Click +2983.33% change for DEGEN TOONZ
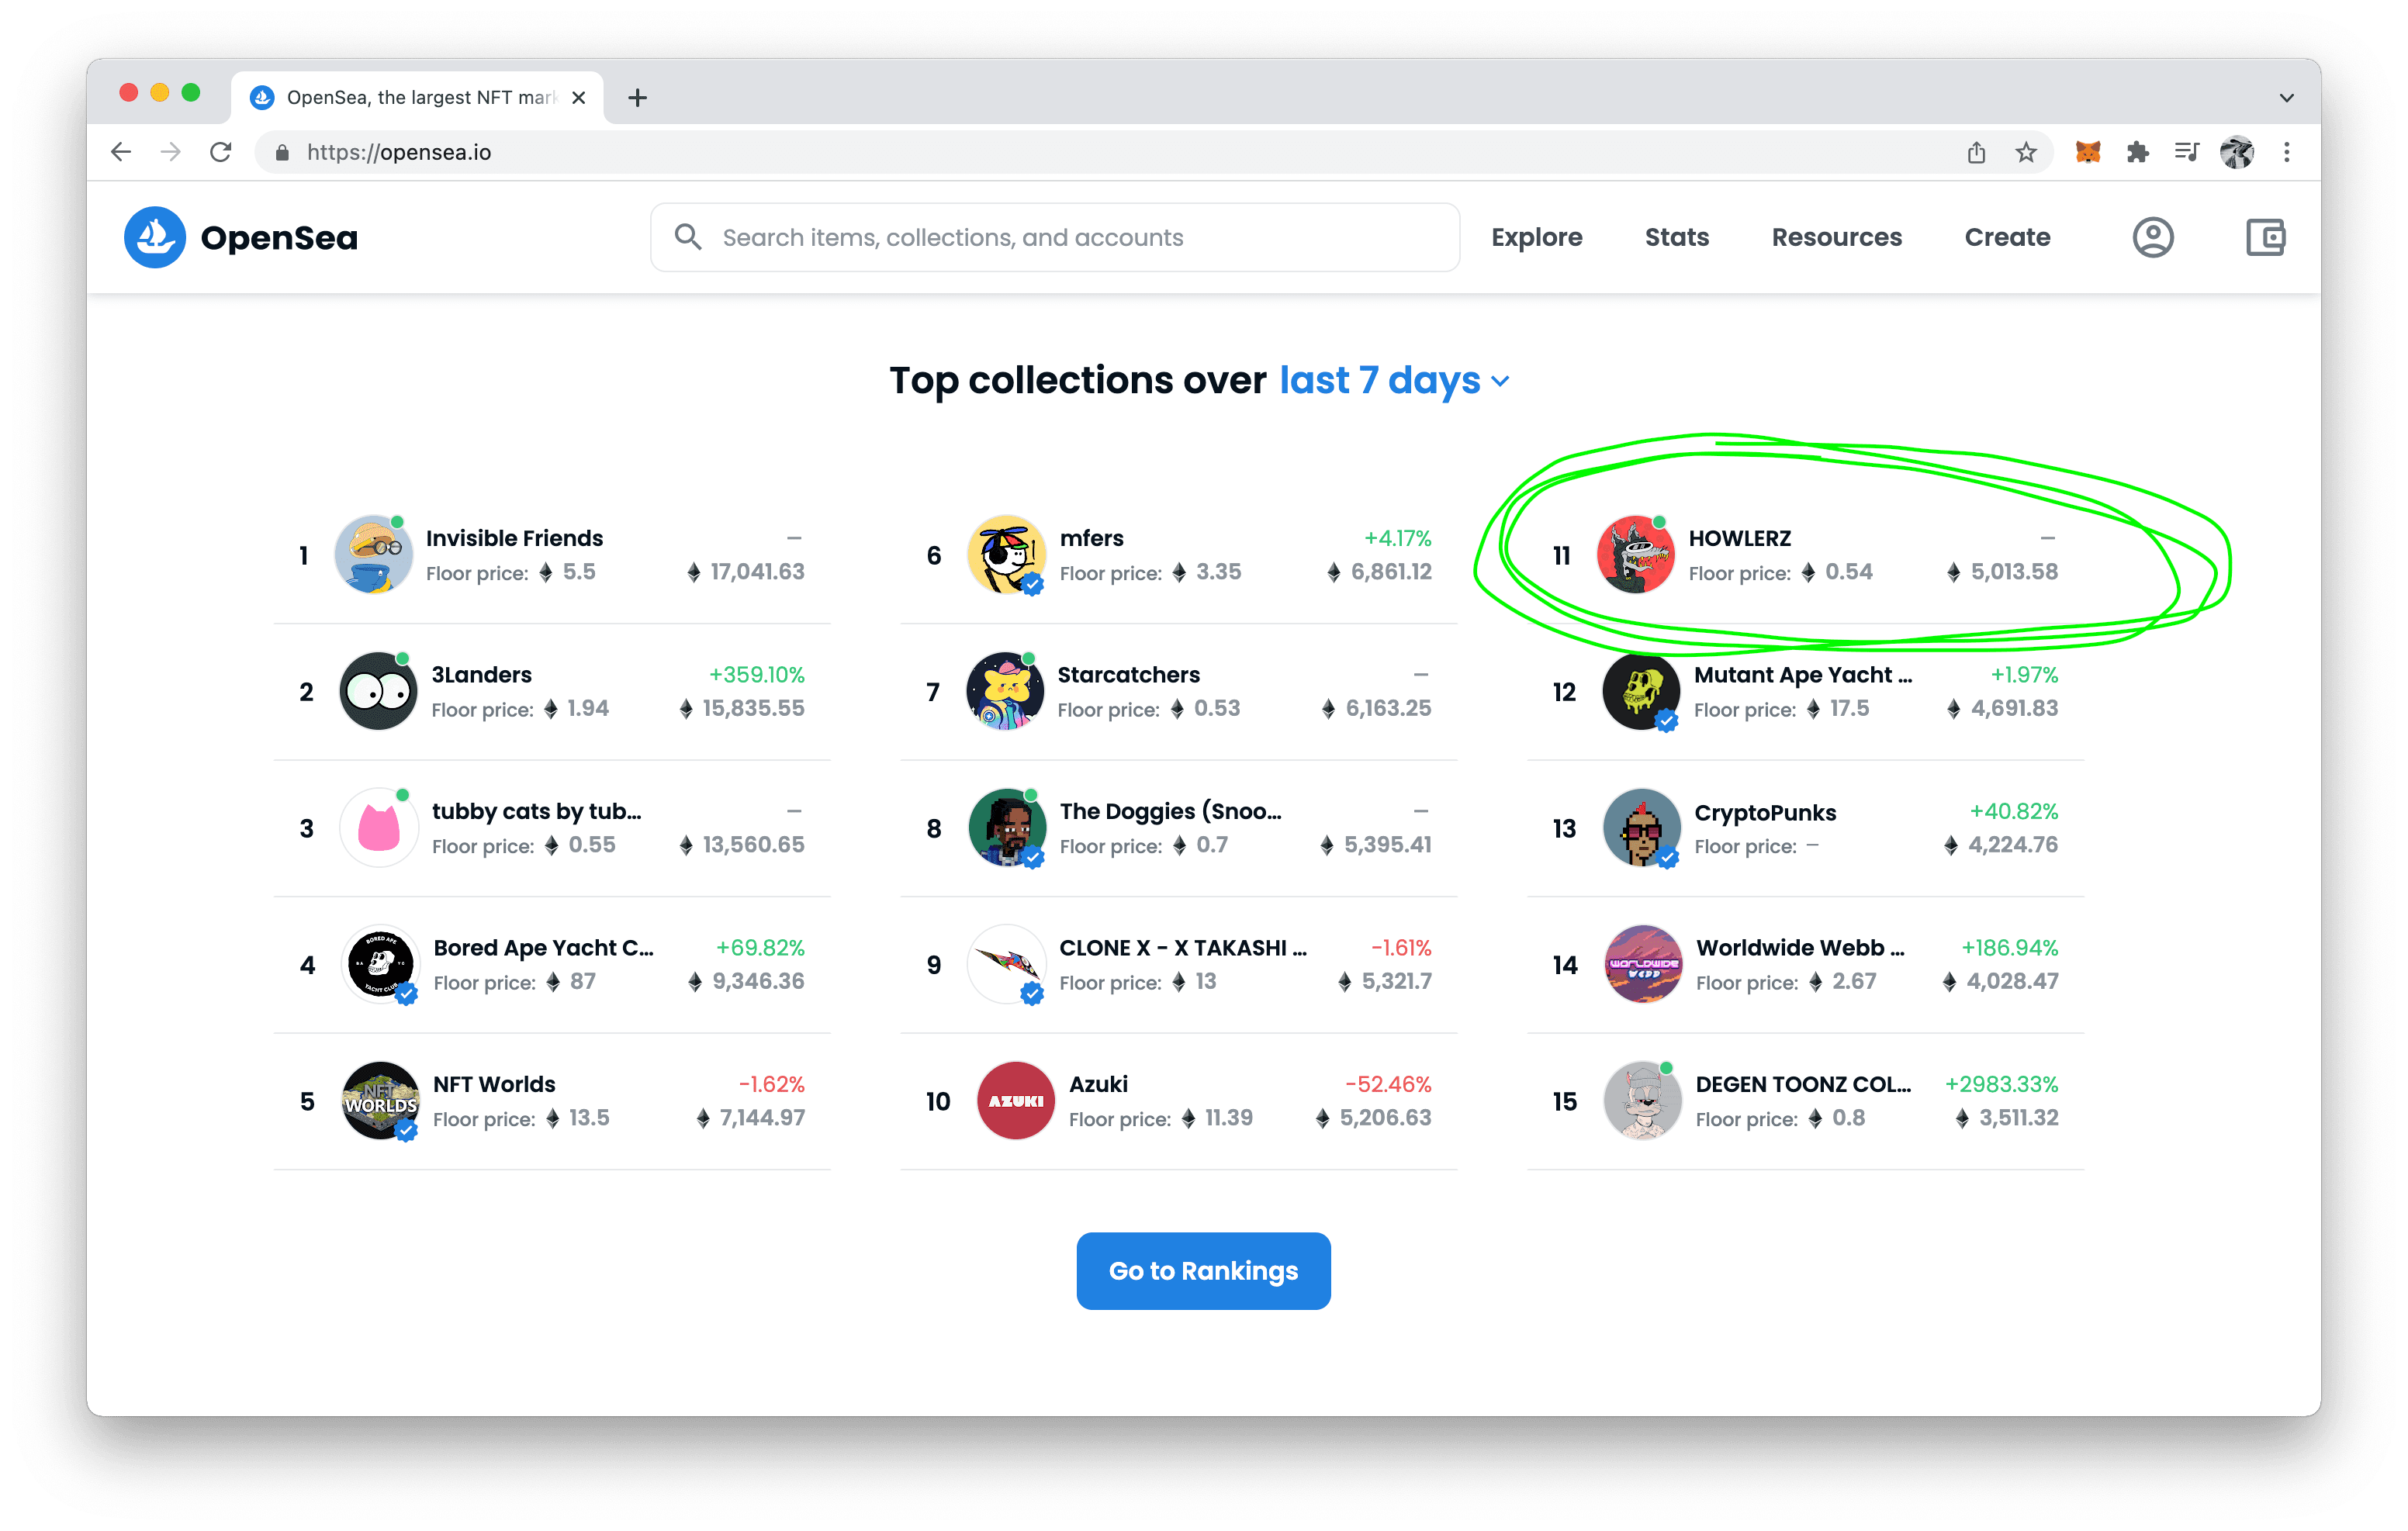Viewport: 2408px width, 1531px height. pos(2001,1084)
